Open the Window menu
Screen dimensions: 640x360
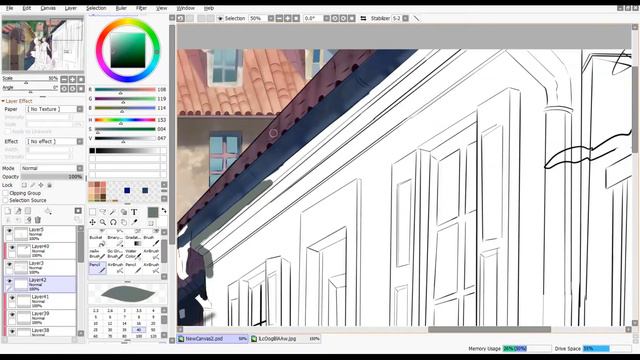pos(185,8)
